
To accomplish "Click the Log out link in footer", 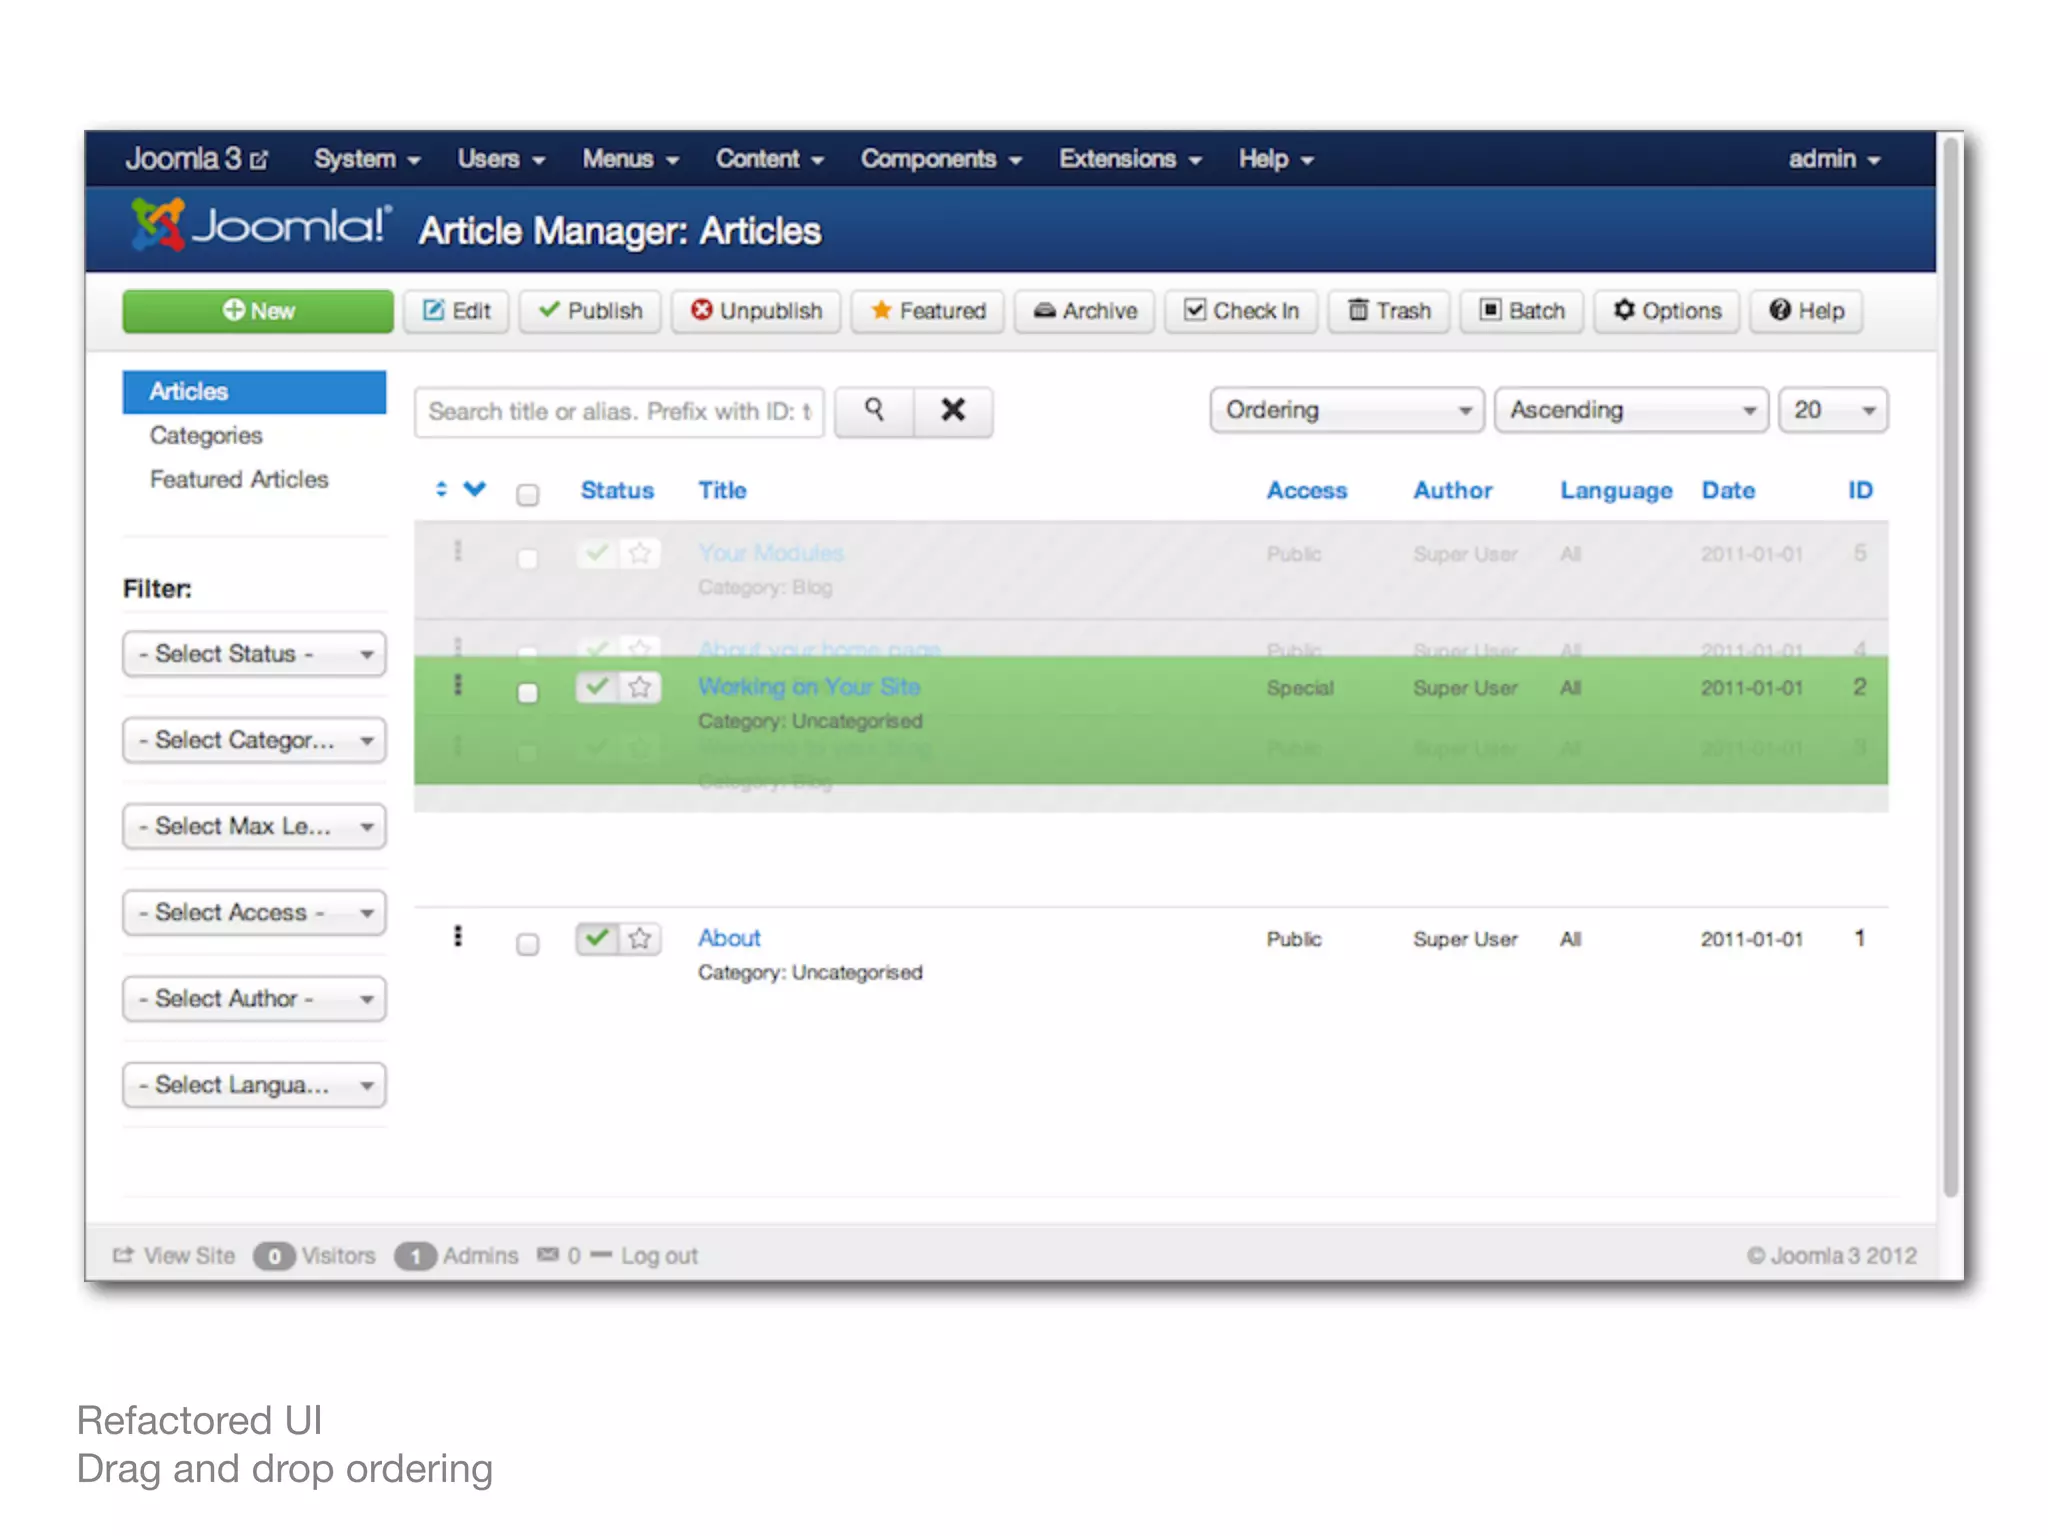I will (659, 1255).
